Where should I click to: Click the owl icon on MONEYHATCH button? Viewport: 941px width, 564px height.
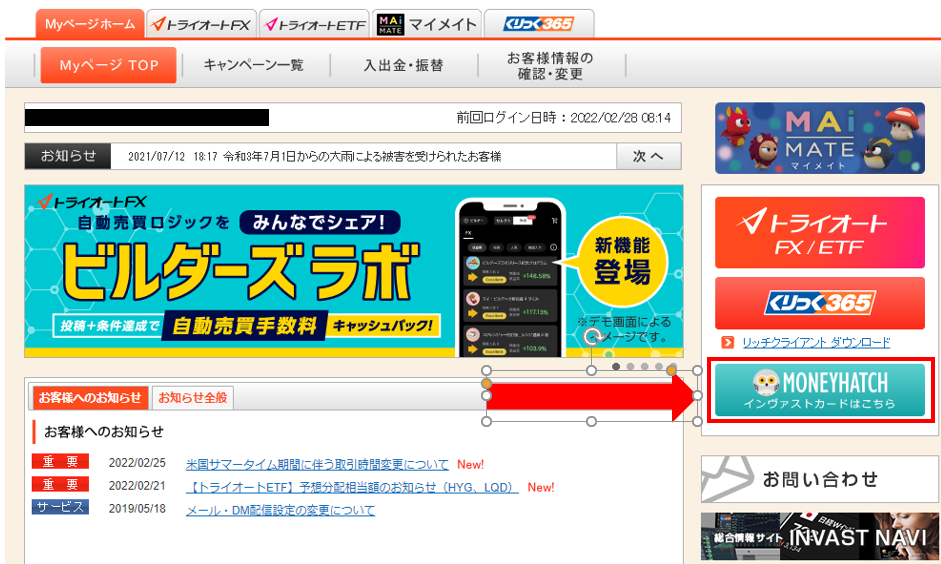click(x=766, y=382)
